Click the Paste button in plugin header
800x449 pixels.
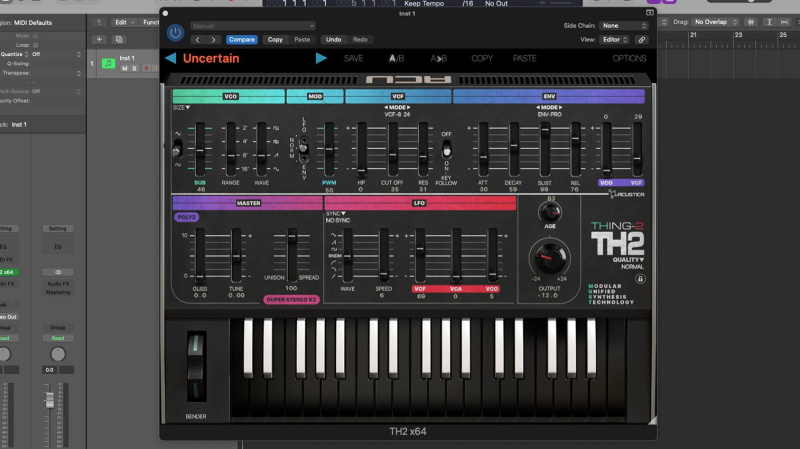(302, 39)
